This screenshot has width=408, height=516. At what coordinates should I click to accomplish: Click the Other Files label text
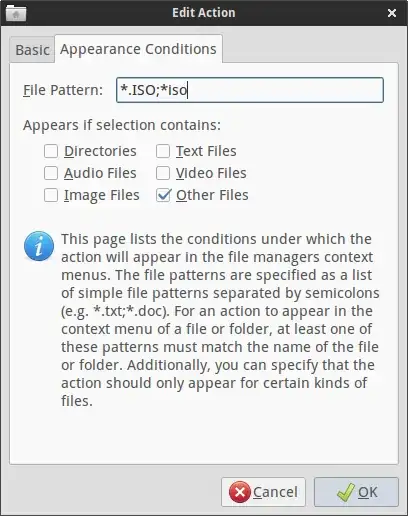pyautogui.click(x=212, y=195)
